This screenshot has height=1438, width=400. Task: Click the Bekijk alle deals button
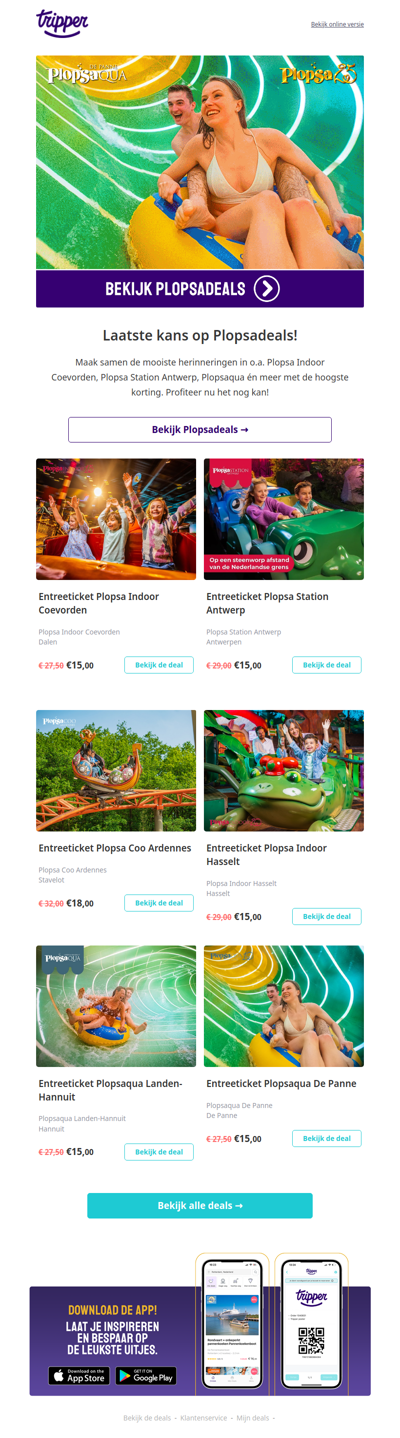pyautogui.click(x=200, y=1205)
